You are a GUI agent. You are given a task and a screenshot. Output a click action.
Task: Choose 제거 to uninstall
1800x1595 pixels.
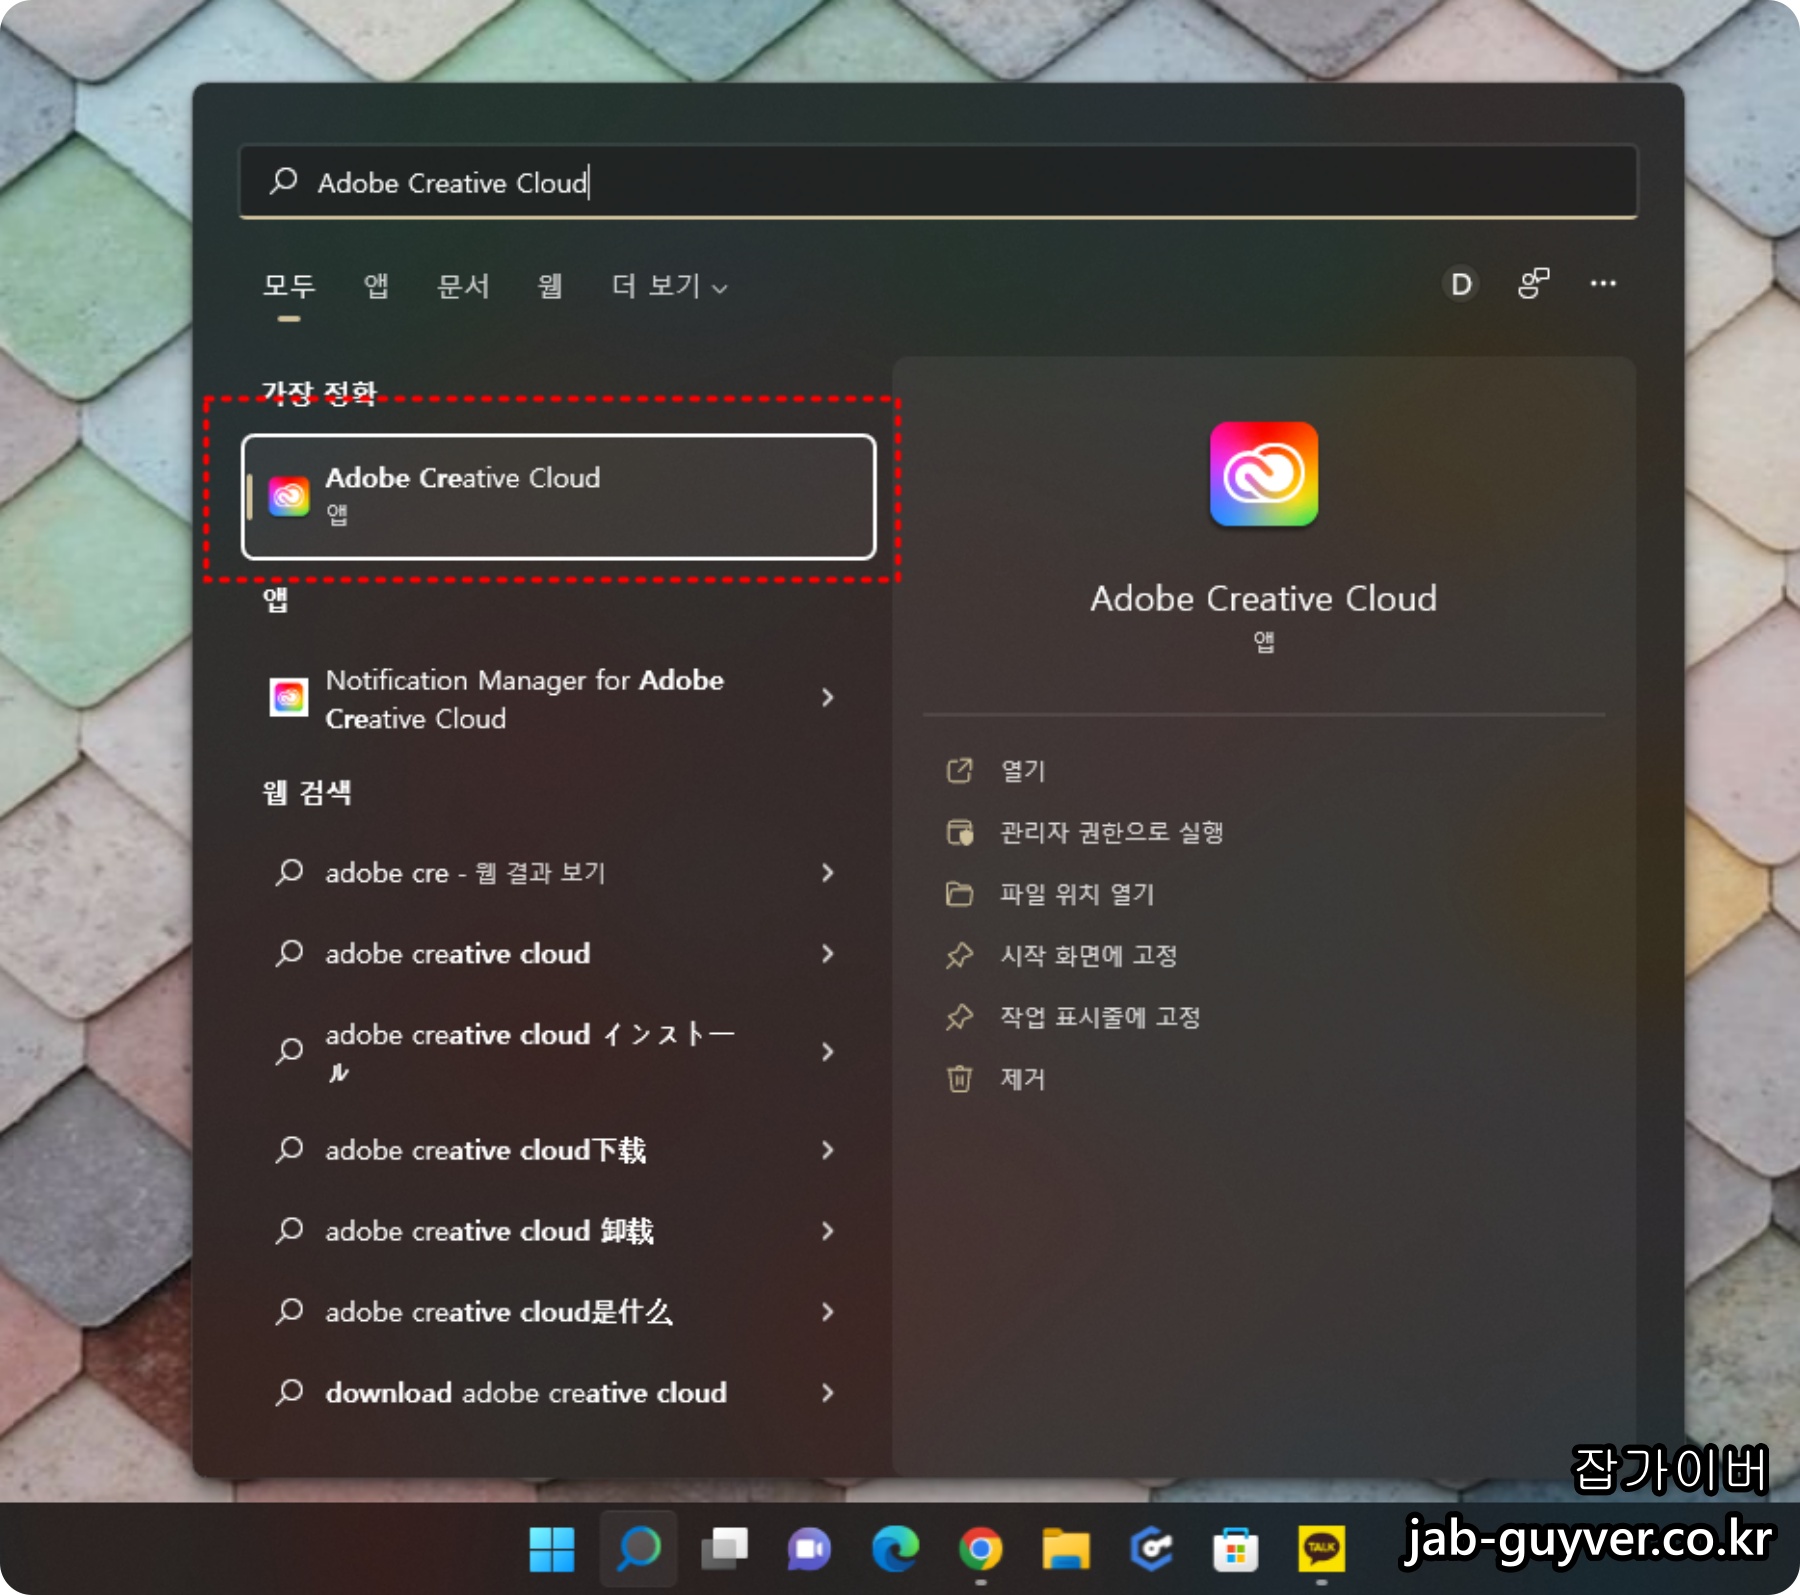click(x=1023, y=1079)
